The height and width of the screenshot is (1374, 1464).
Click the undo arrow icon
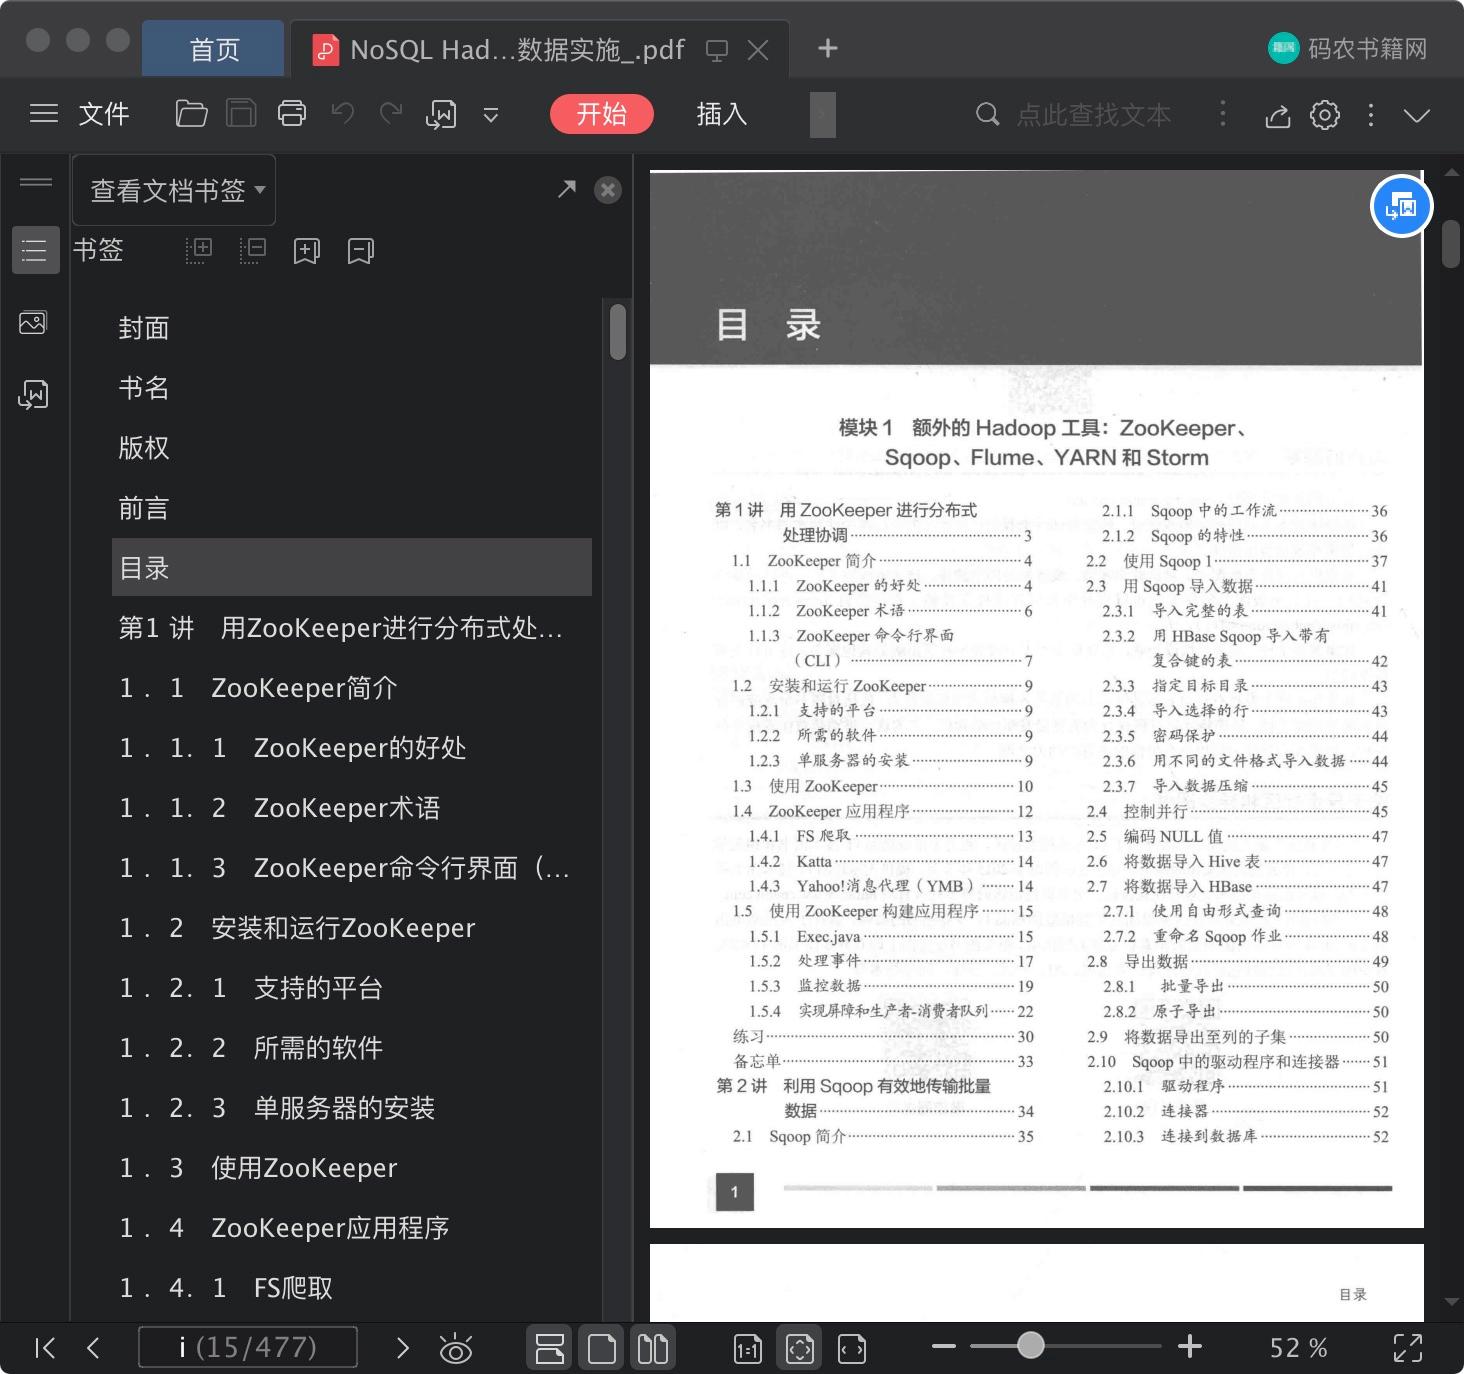pos(343,114)
